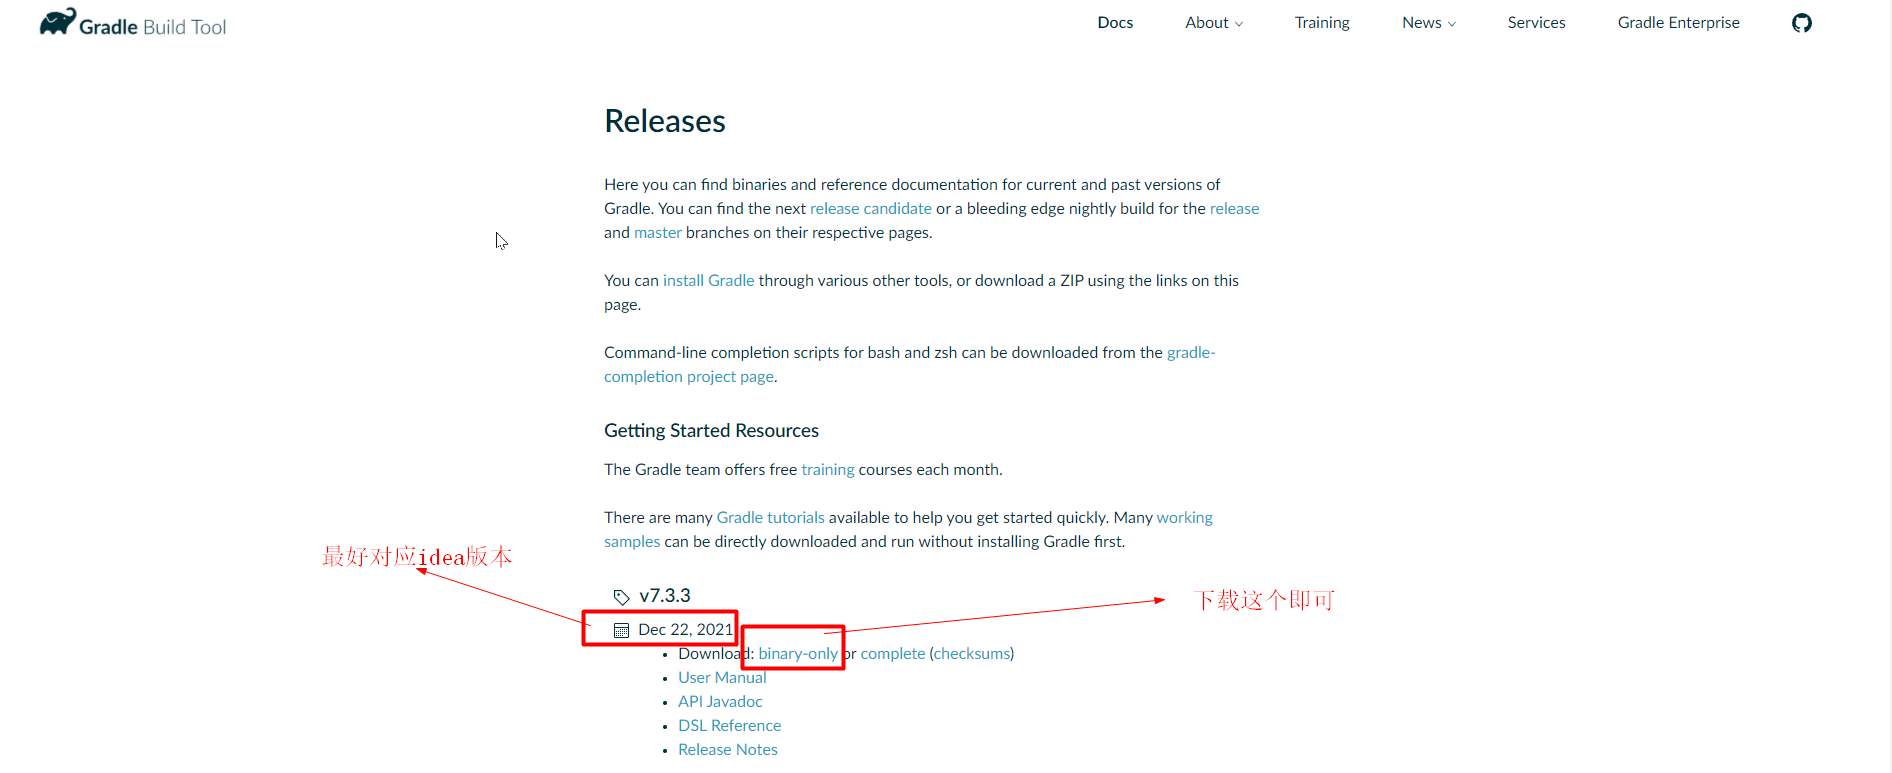Image resolution: width=1892 pixels, height=773 pixels.
Task: Open the master branch link
Action: 657,232
